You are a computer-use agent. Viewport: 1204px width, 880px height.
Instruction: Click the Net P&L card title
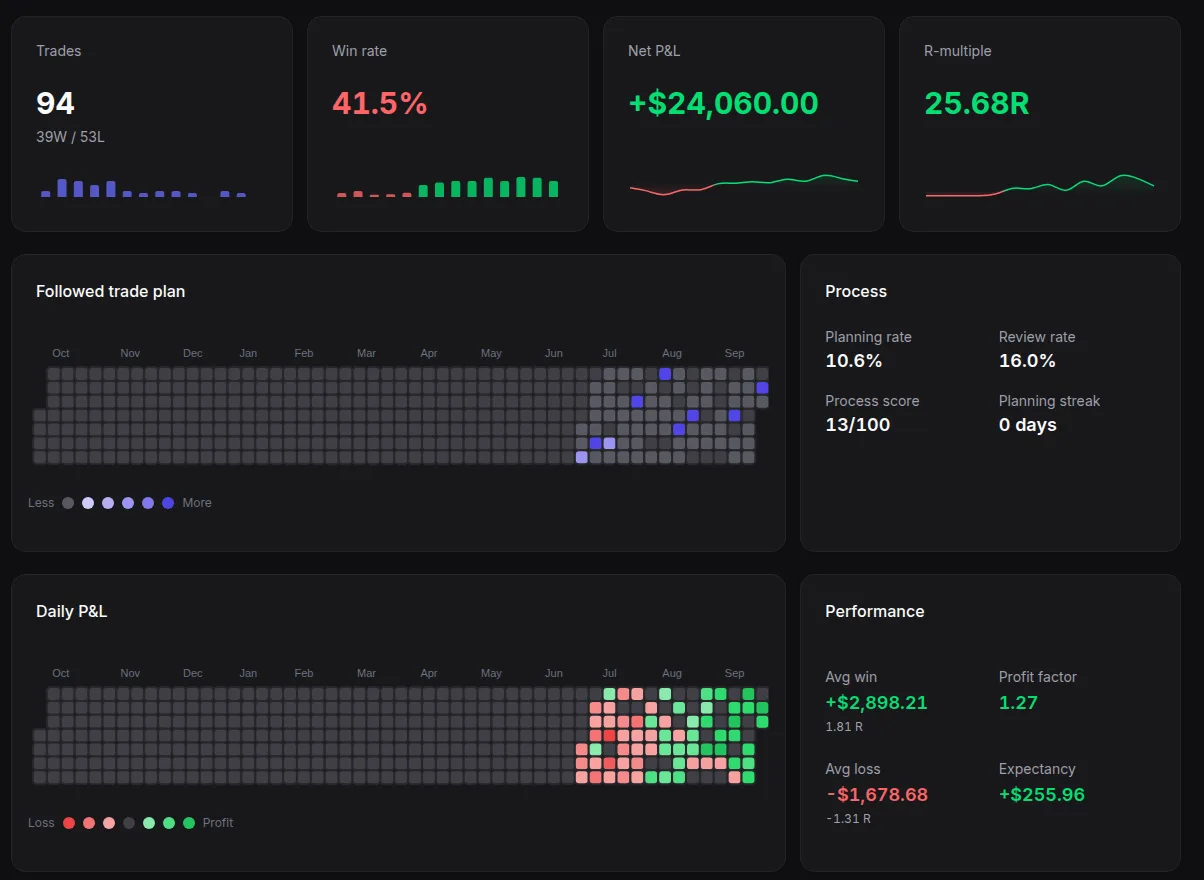[654, 51]
